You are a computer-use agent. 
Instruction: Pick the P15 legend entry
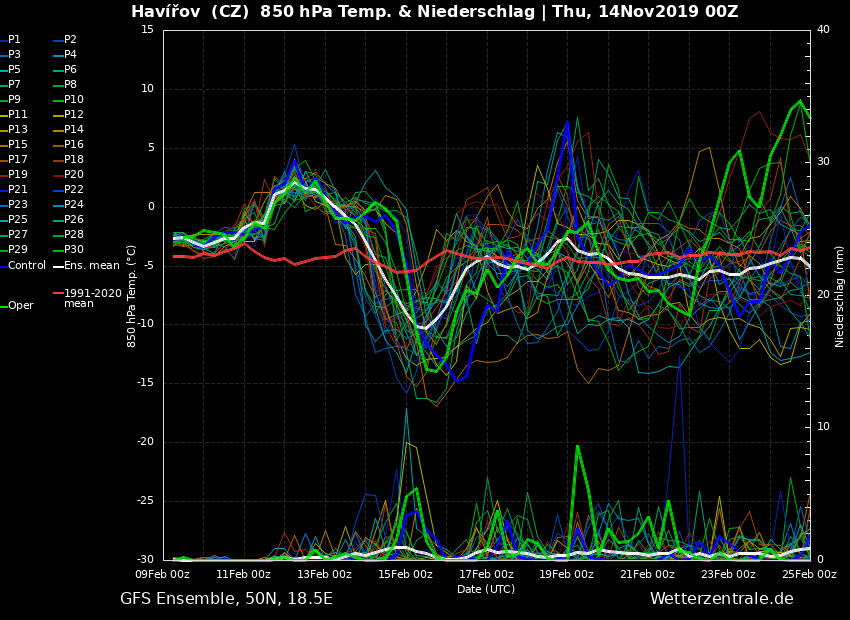point(18,145)
